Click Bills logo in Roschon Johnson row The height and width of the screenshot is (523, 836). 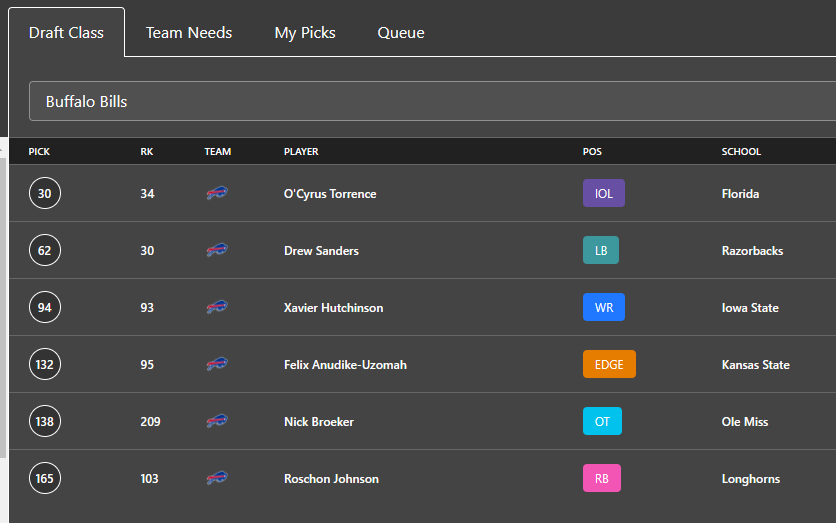pos(217,478)
